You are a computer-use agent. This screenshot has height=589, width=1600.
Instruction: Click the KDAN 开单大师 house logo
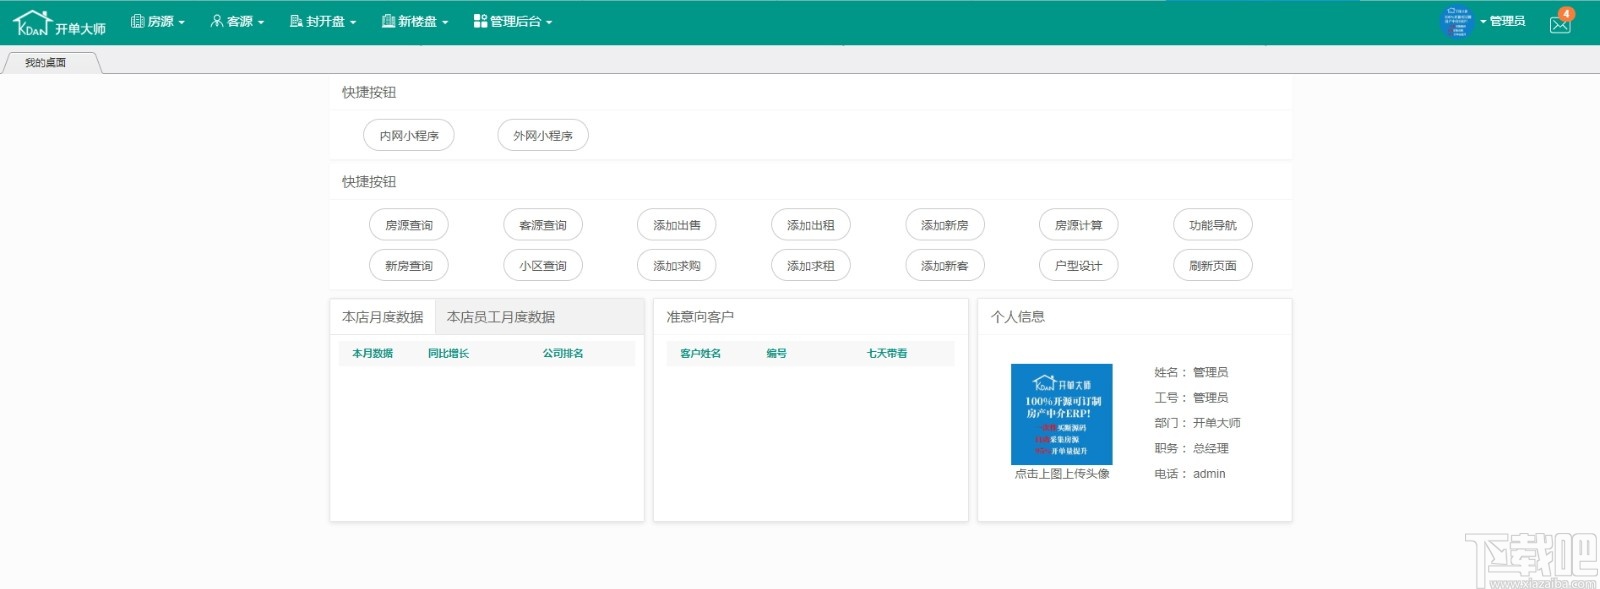(x=60, y=23)
